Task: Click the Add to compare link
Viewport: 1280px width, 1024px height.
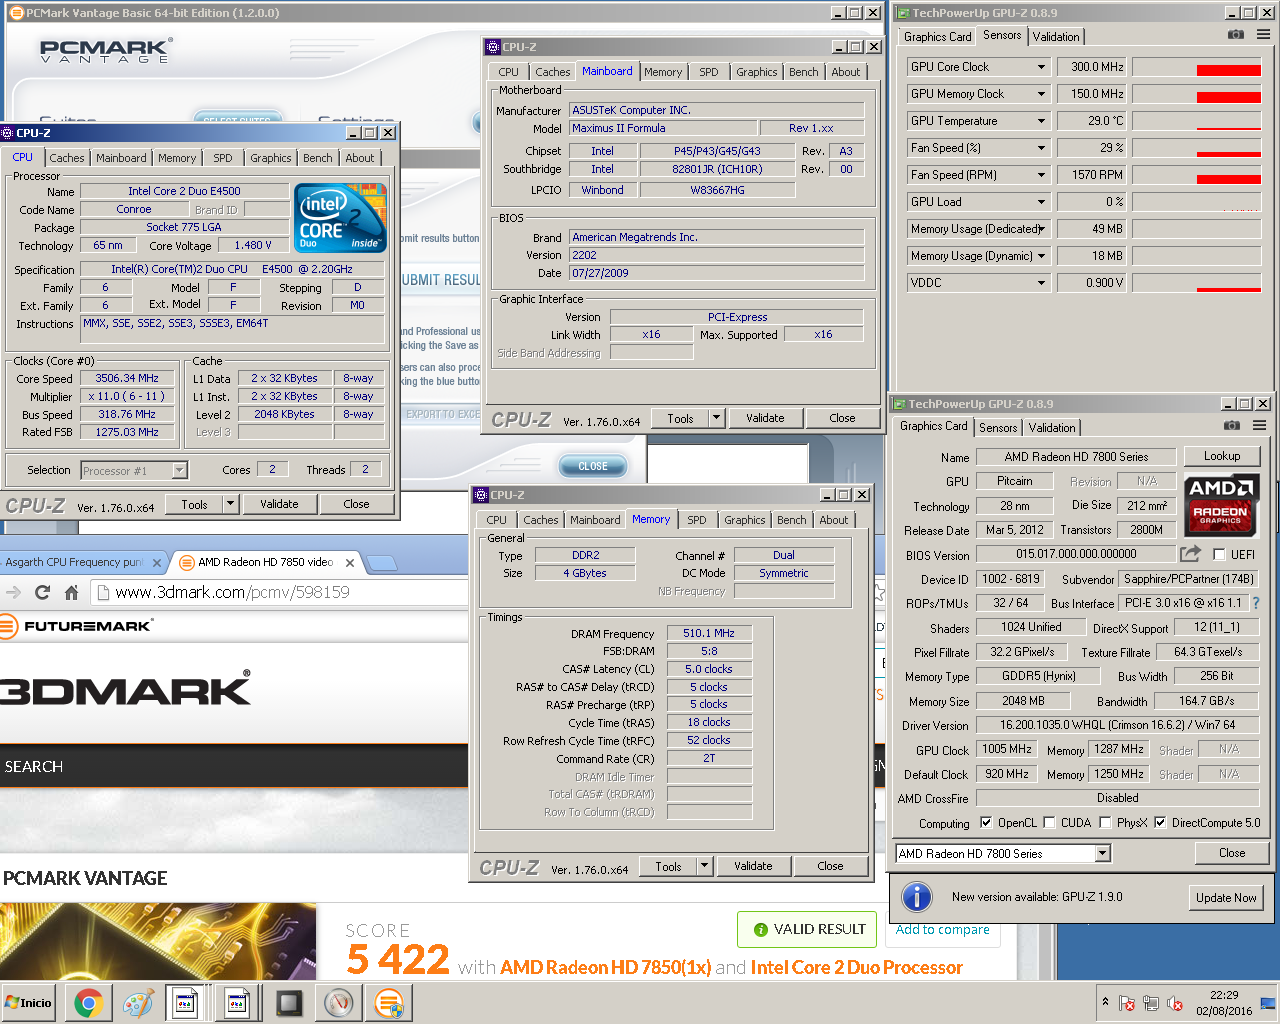Action: coord(942,930)
